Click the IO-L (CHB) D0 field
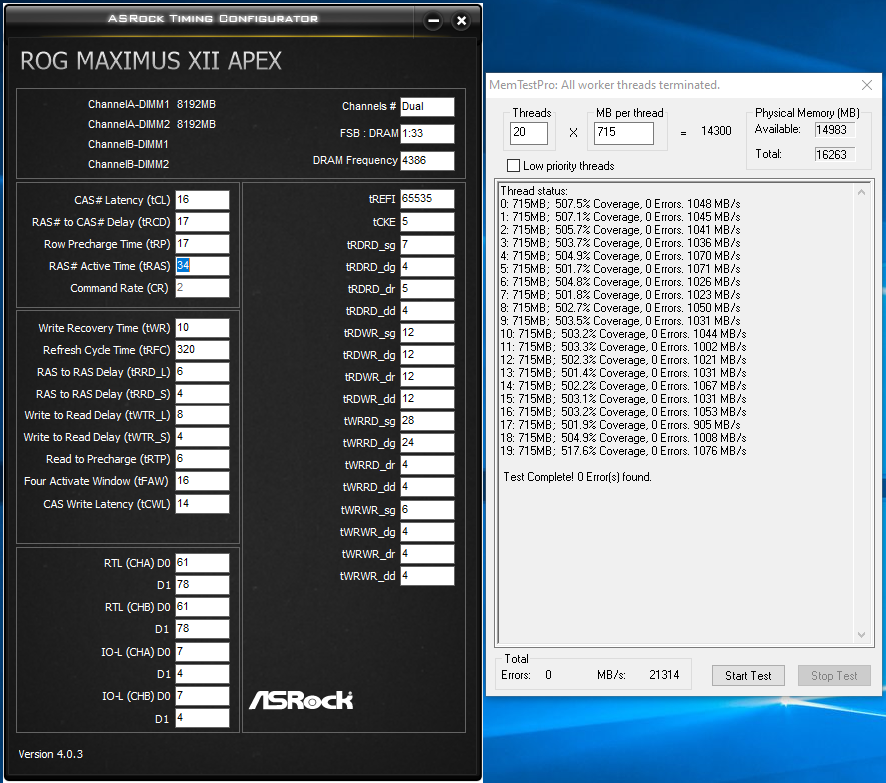 202,696
